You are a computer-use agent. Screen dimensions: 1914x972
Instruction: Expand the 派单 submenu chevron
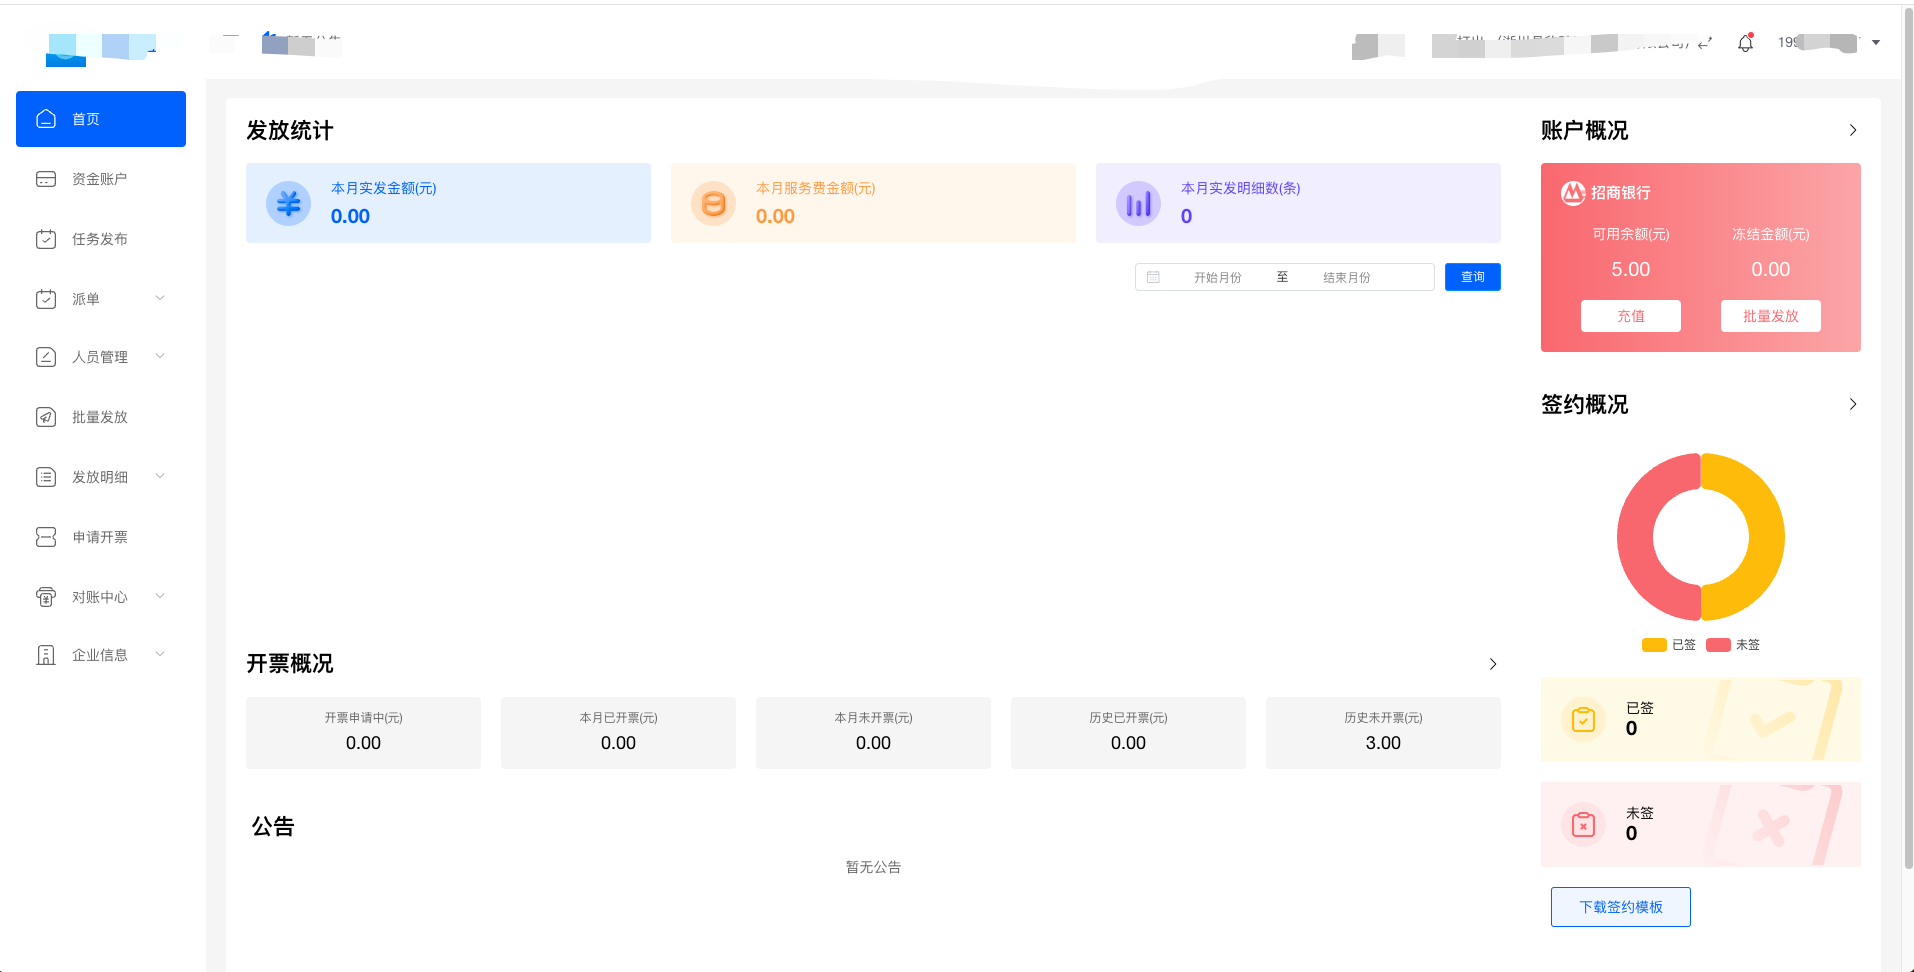point(160,298)
